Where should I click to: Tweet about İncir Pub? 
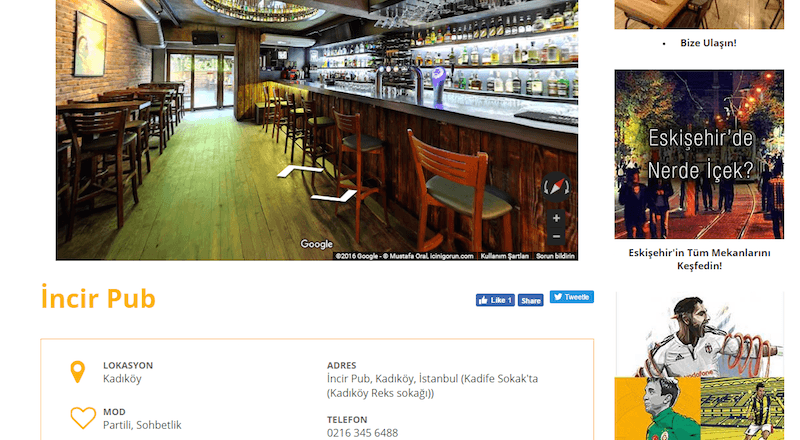click(571, 297)
